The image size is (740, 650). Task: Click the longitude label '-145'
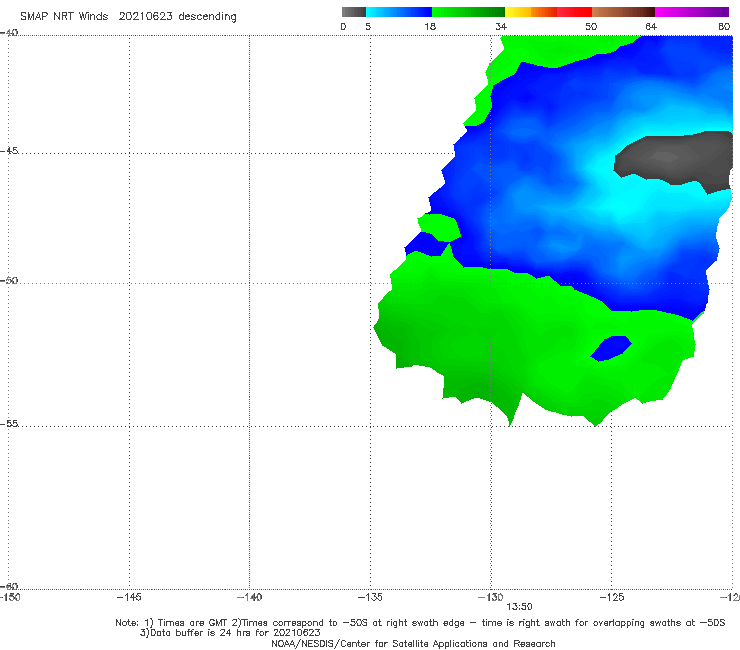pos(129,597)
